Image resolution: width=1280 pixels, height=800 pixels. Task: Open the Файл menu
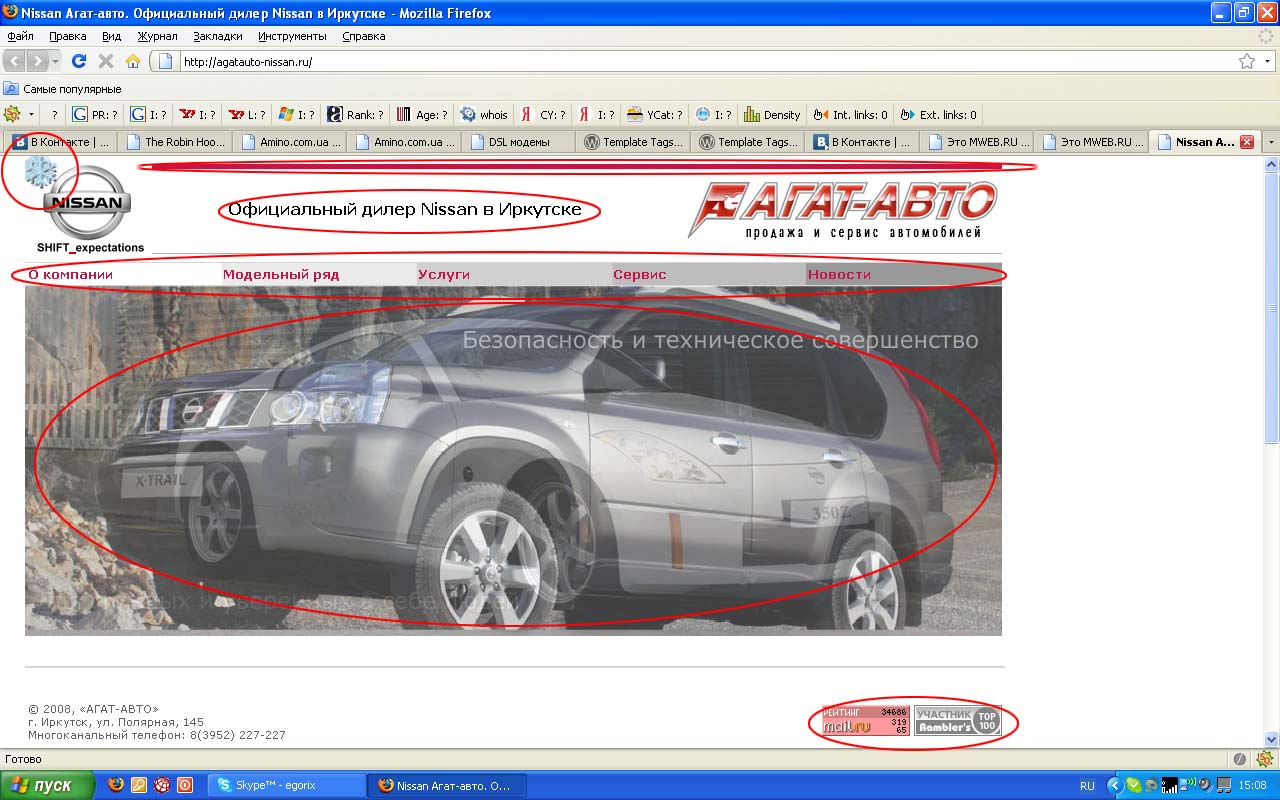click(21, 36)
